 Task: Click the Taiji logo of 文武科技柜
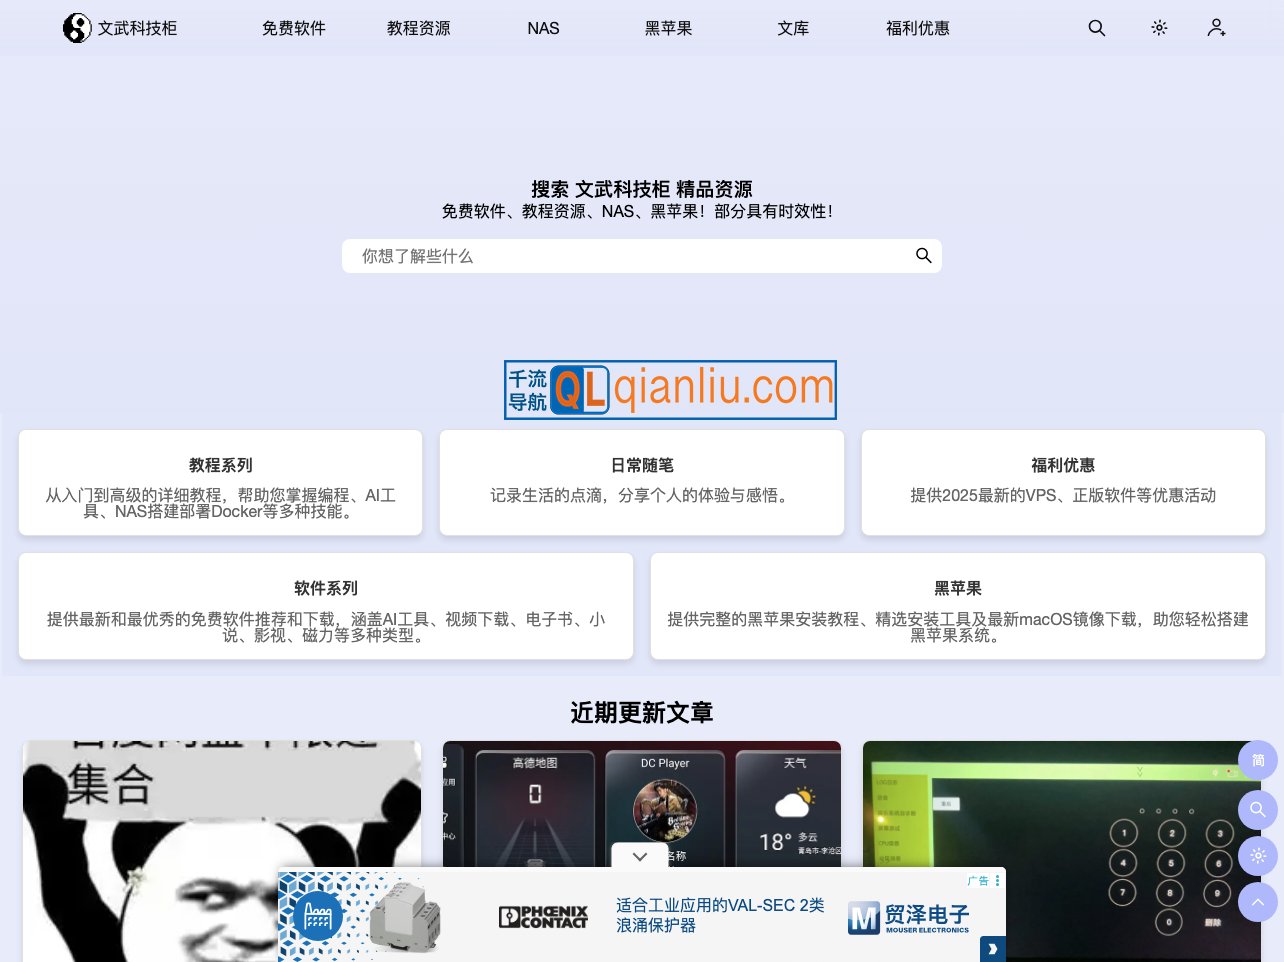pyautogui.click(x=77, y=28)
